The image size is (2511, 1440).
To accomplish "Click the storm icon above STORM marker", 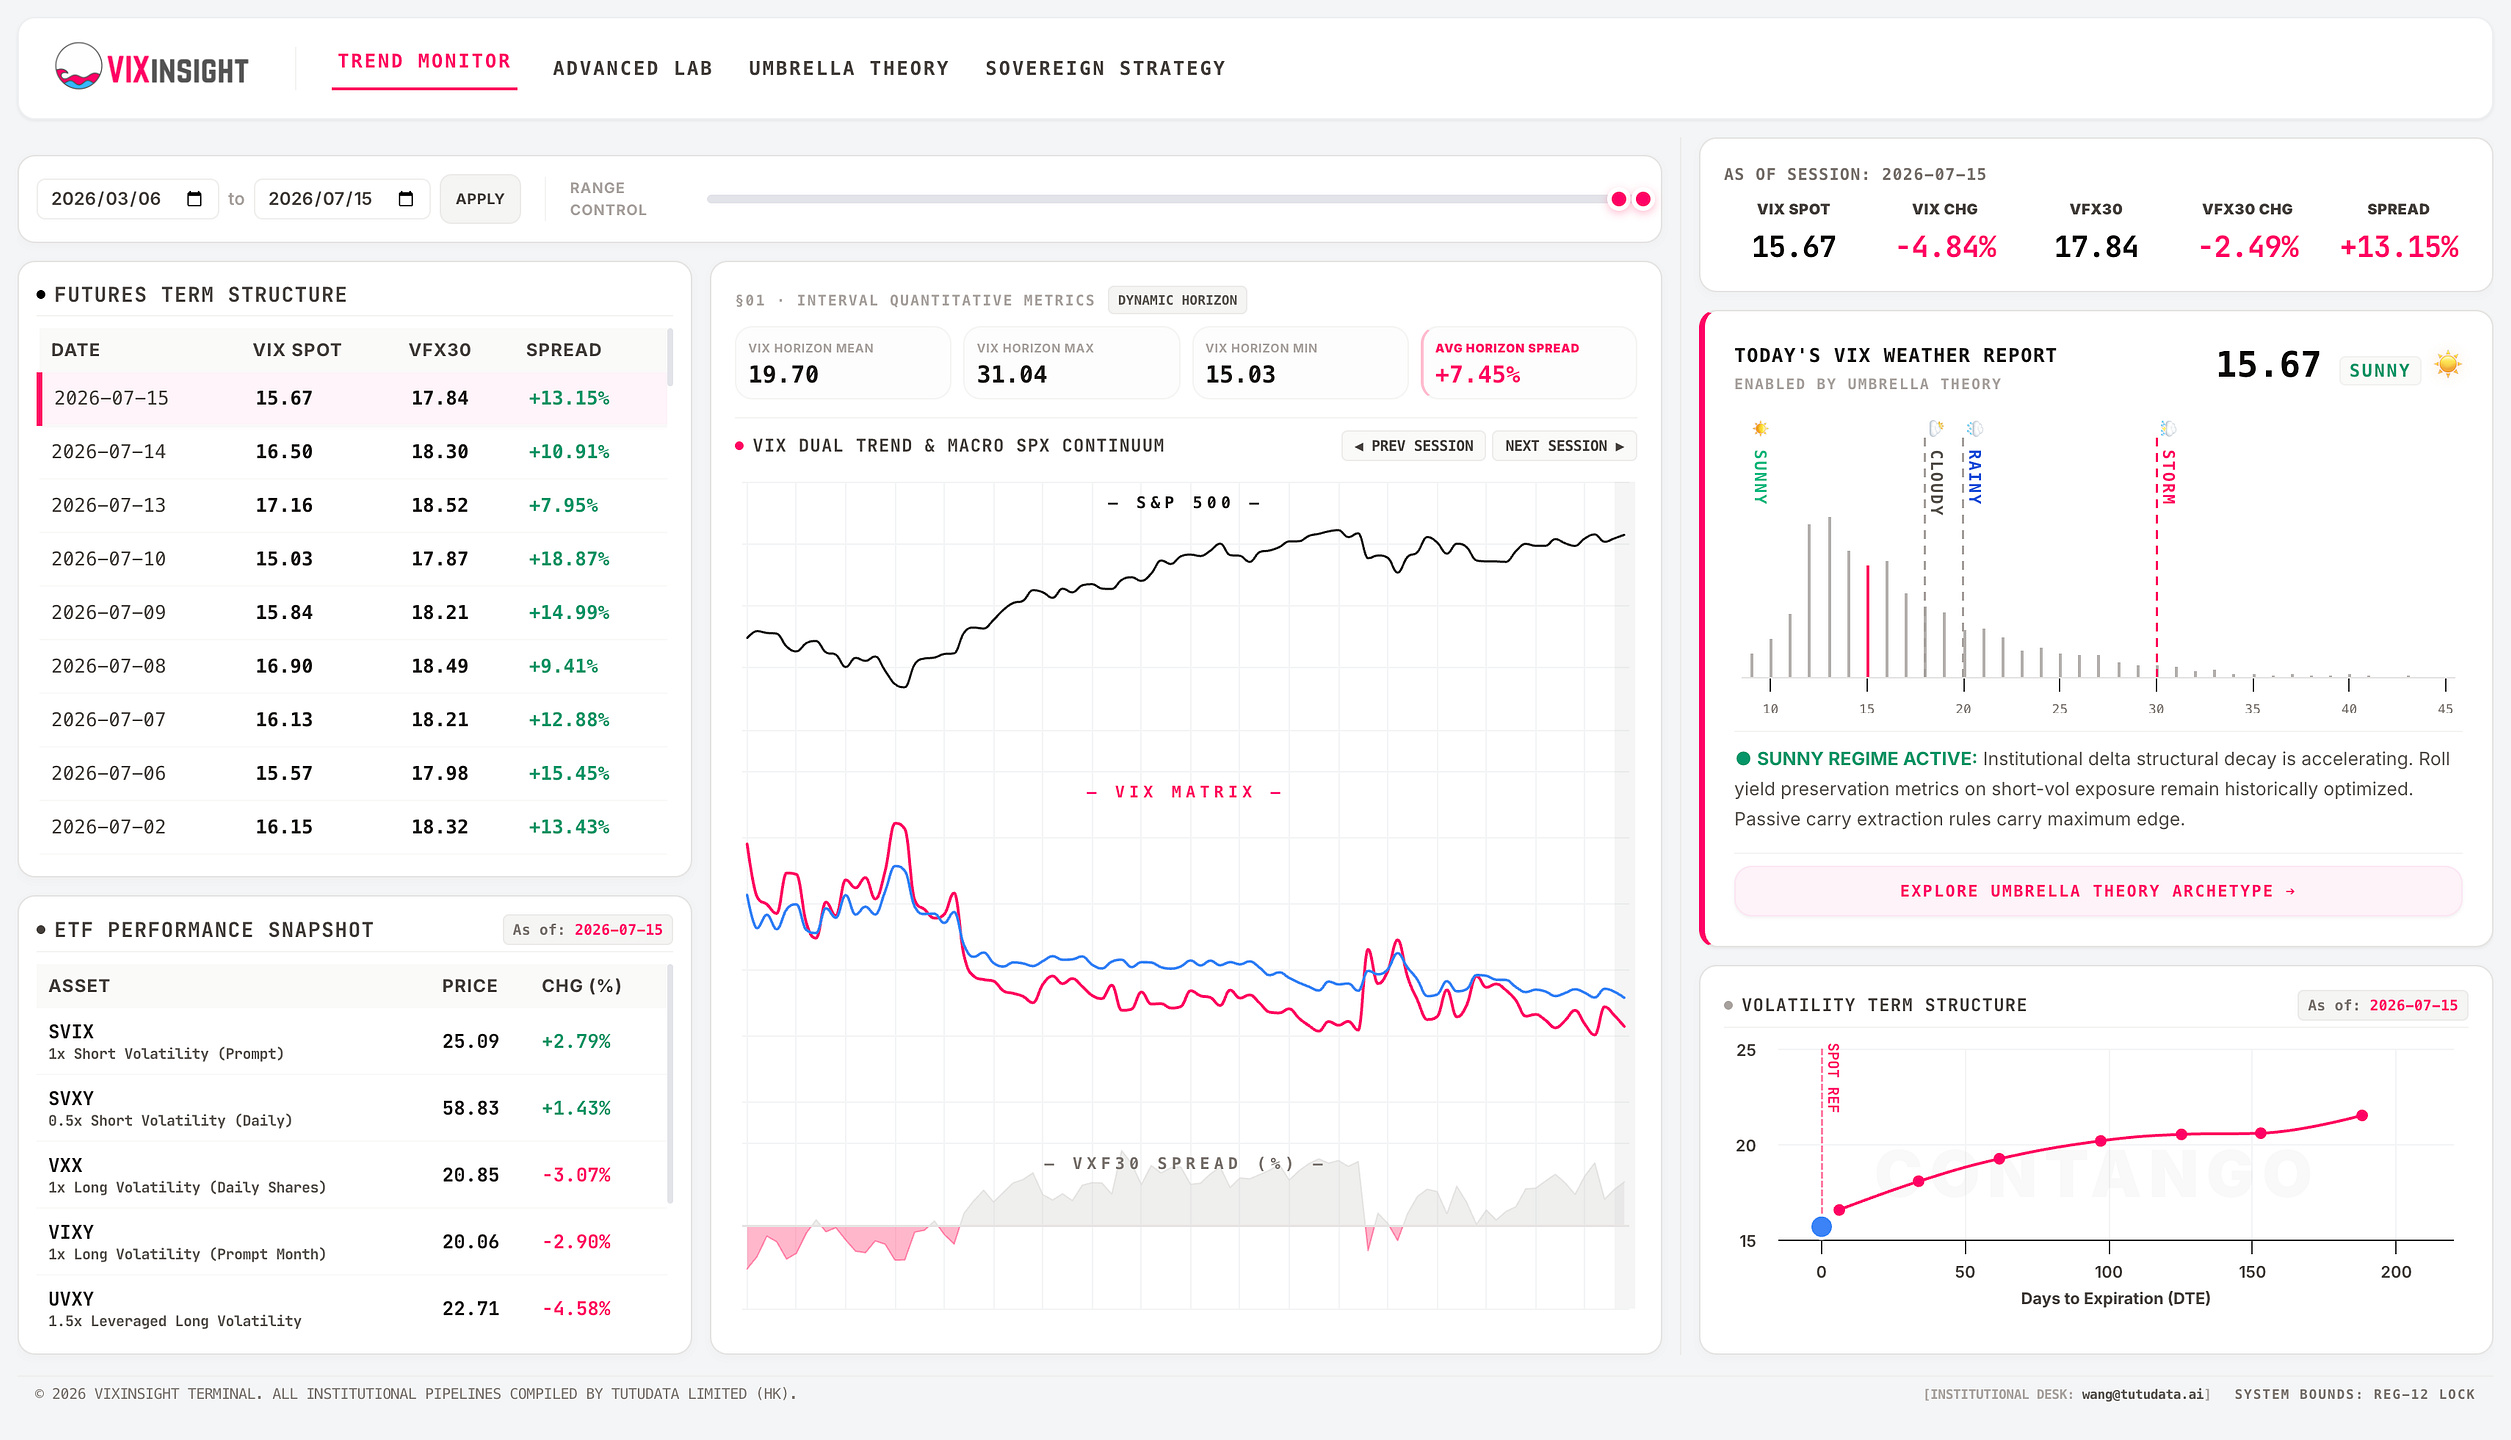I will [x=2167, y=429].
